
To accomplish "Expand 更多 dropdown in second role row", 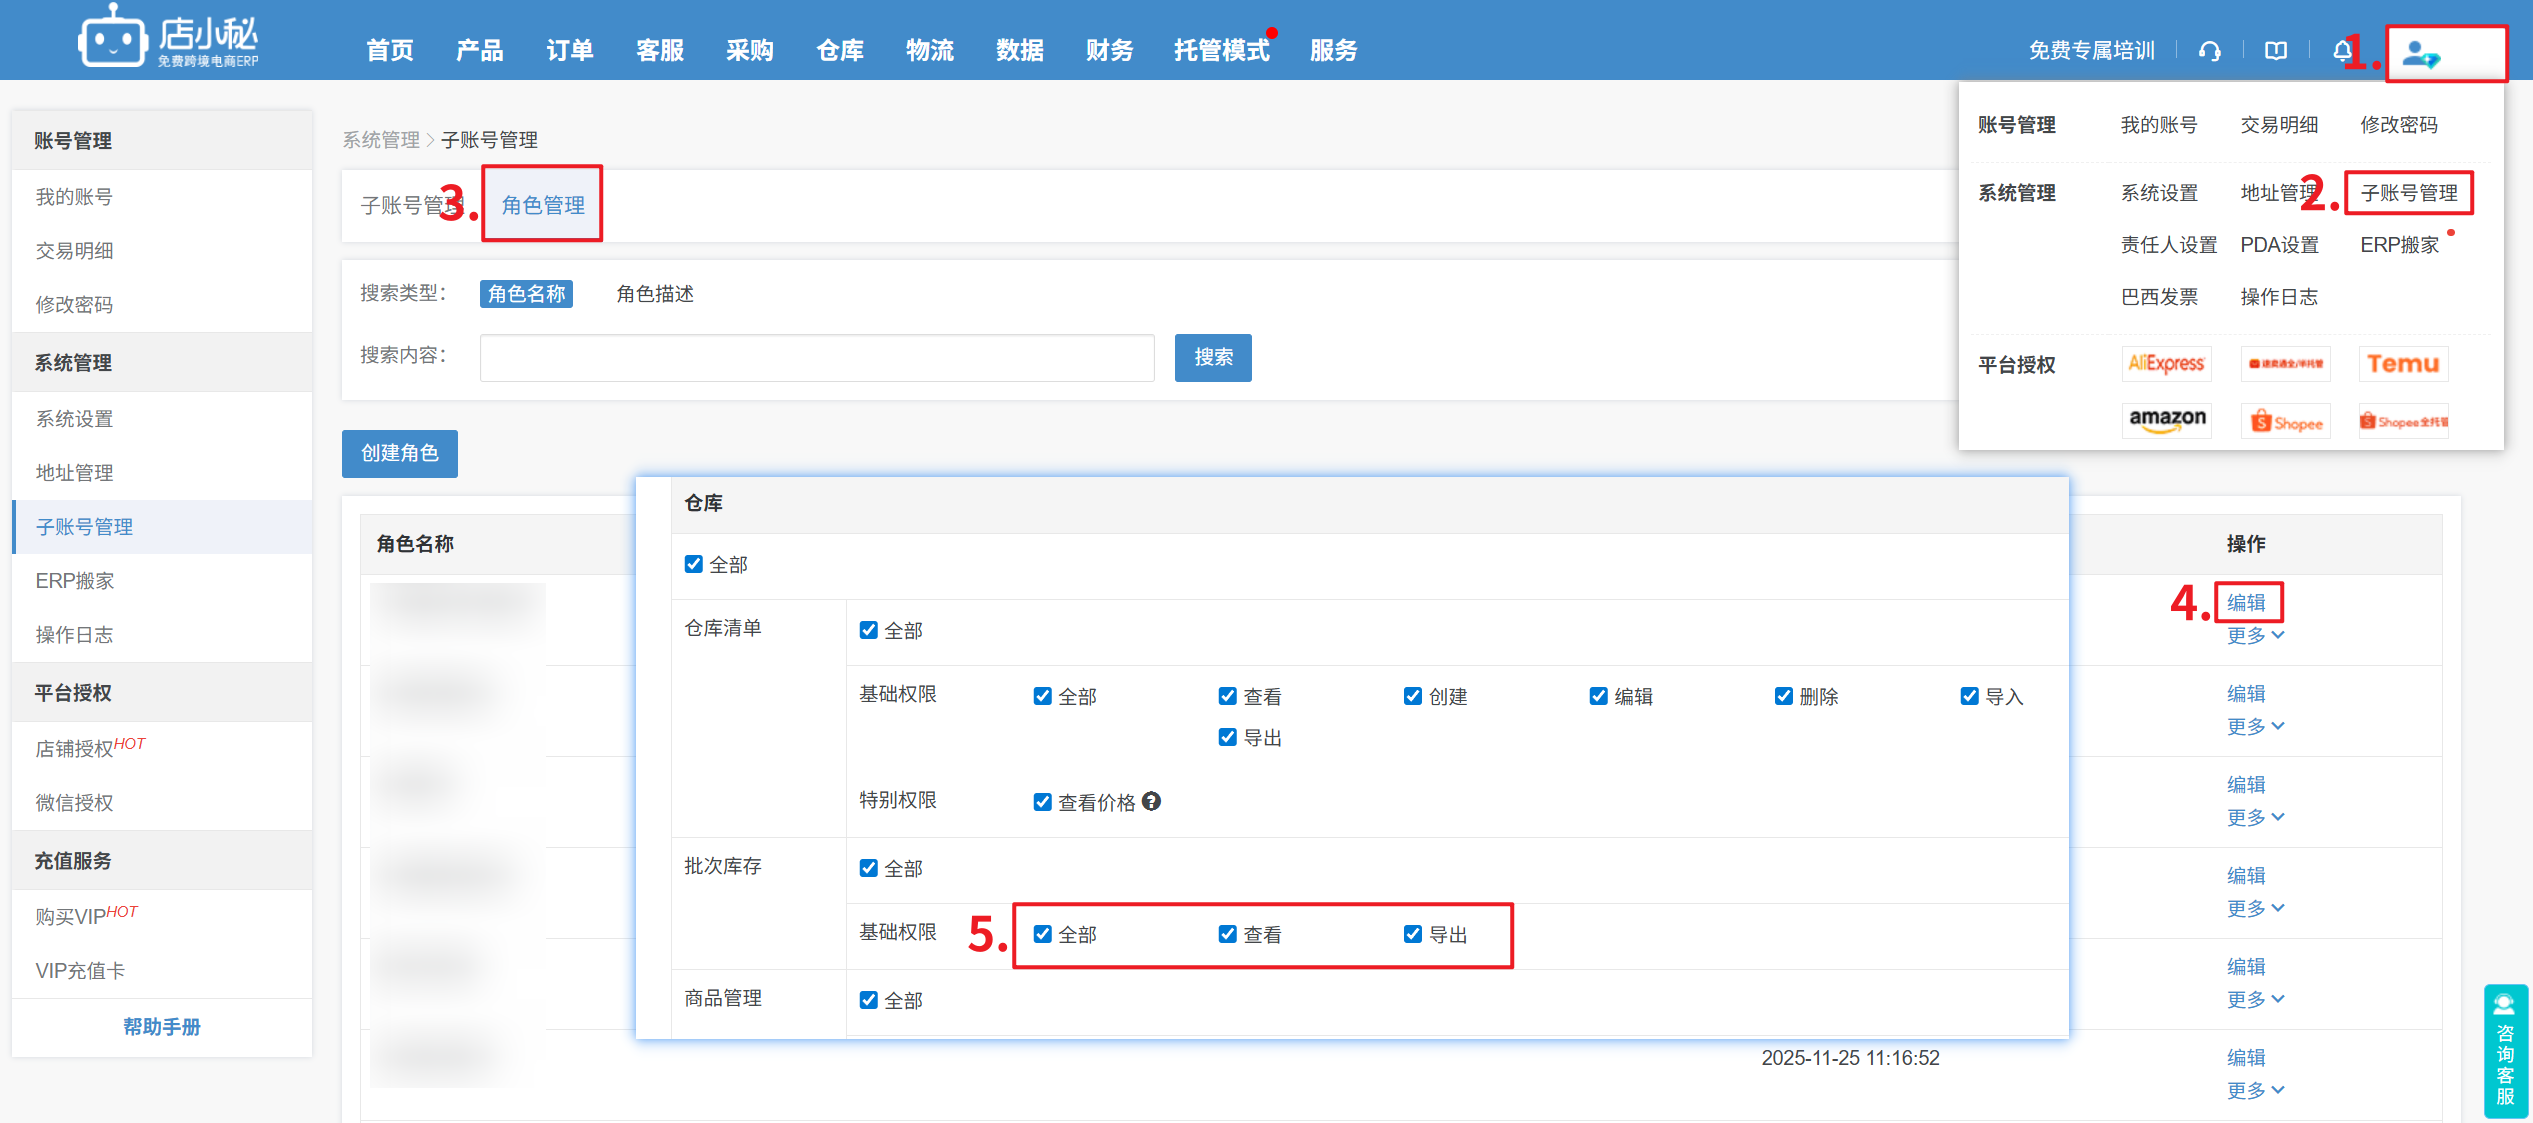I will click(2255, 727).
